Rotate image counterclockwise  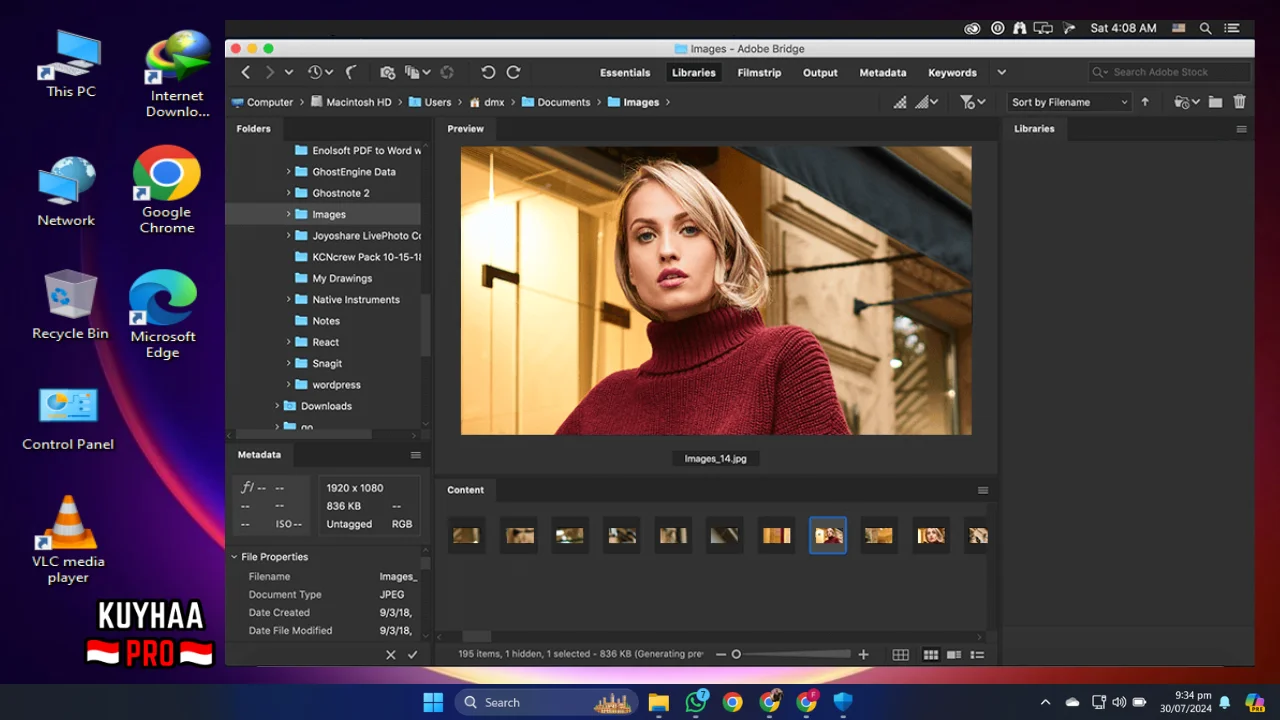488,72
